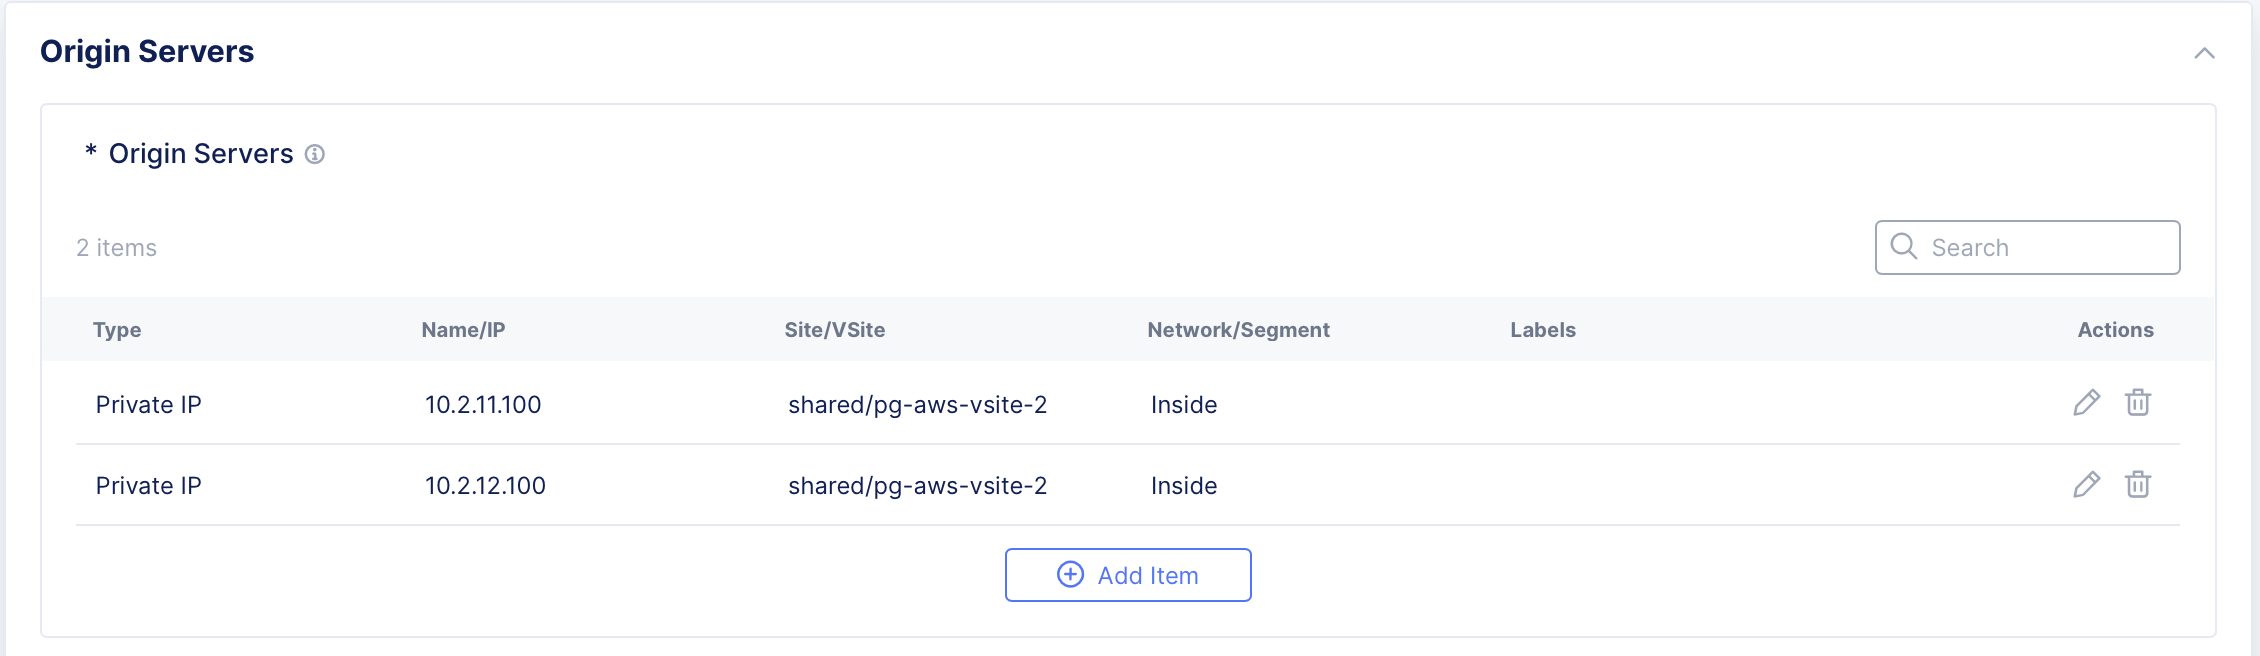Show info tooltip for Origin Servers

click(x=315, y=154)
